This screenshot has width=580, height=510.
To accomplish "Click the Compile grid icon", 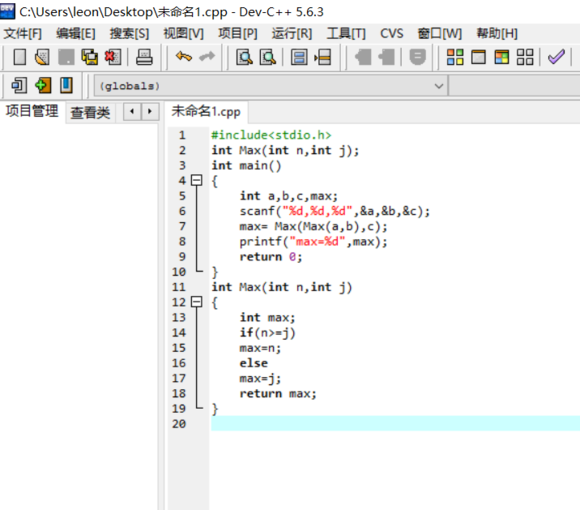I will coord(455,57).
